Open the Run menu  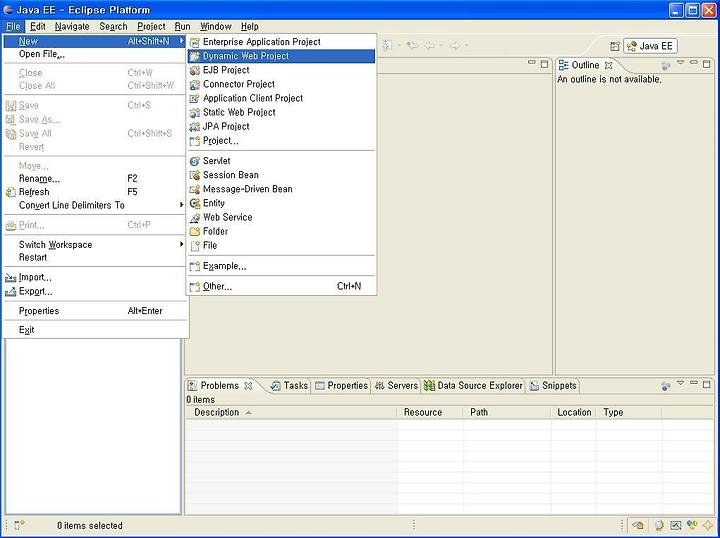182,27
